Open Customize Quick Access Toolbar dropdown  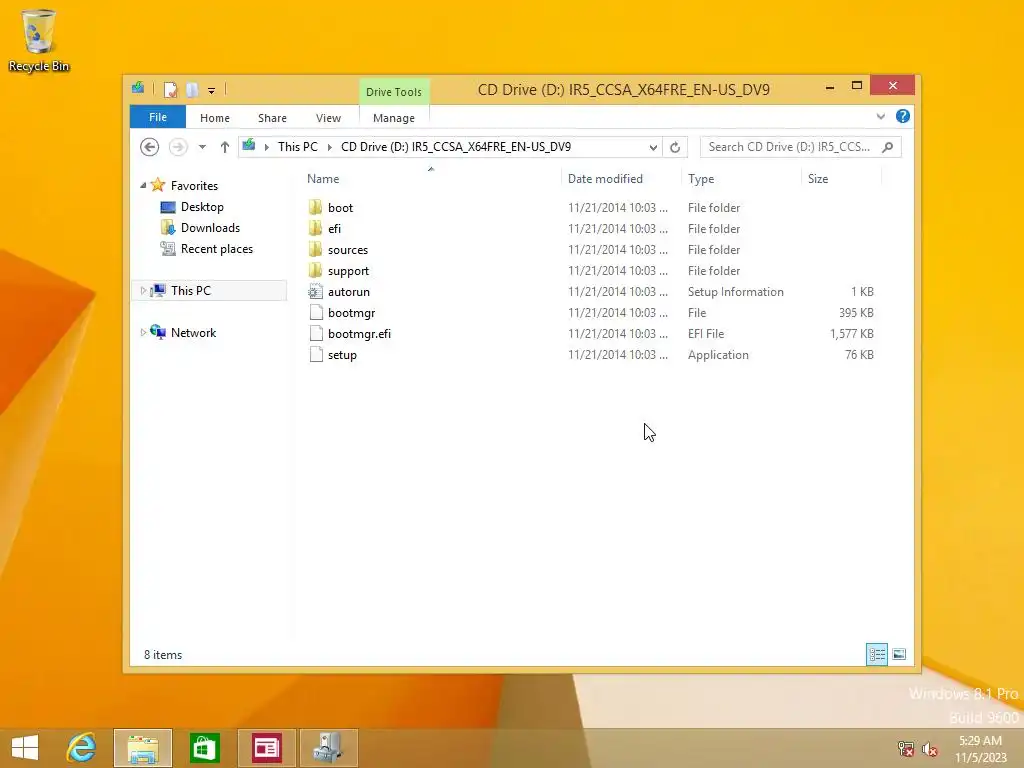pos(212,91)
